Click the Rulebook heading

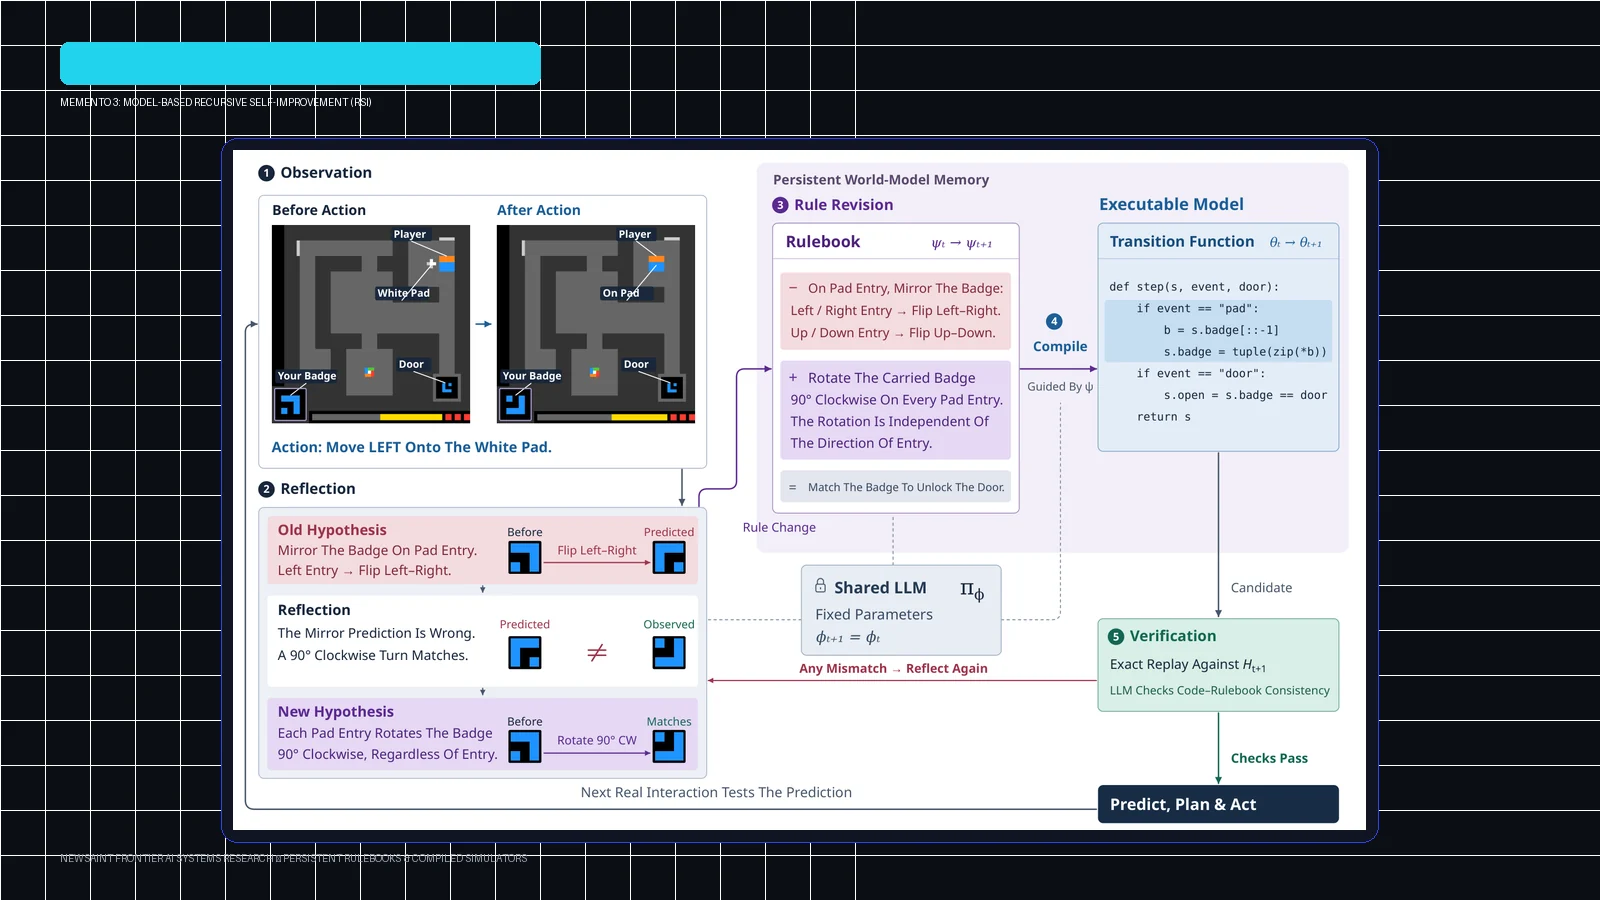point(823,242)
